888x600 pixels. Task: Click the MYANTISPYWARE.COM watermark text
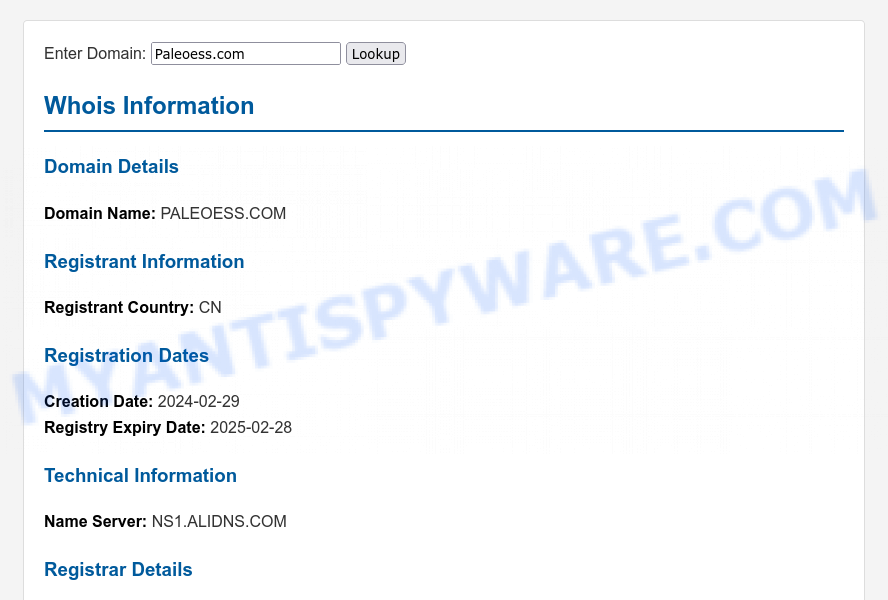(444, 295)
